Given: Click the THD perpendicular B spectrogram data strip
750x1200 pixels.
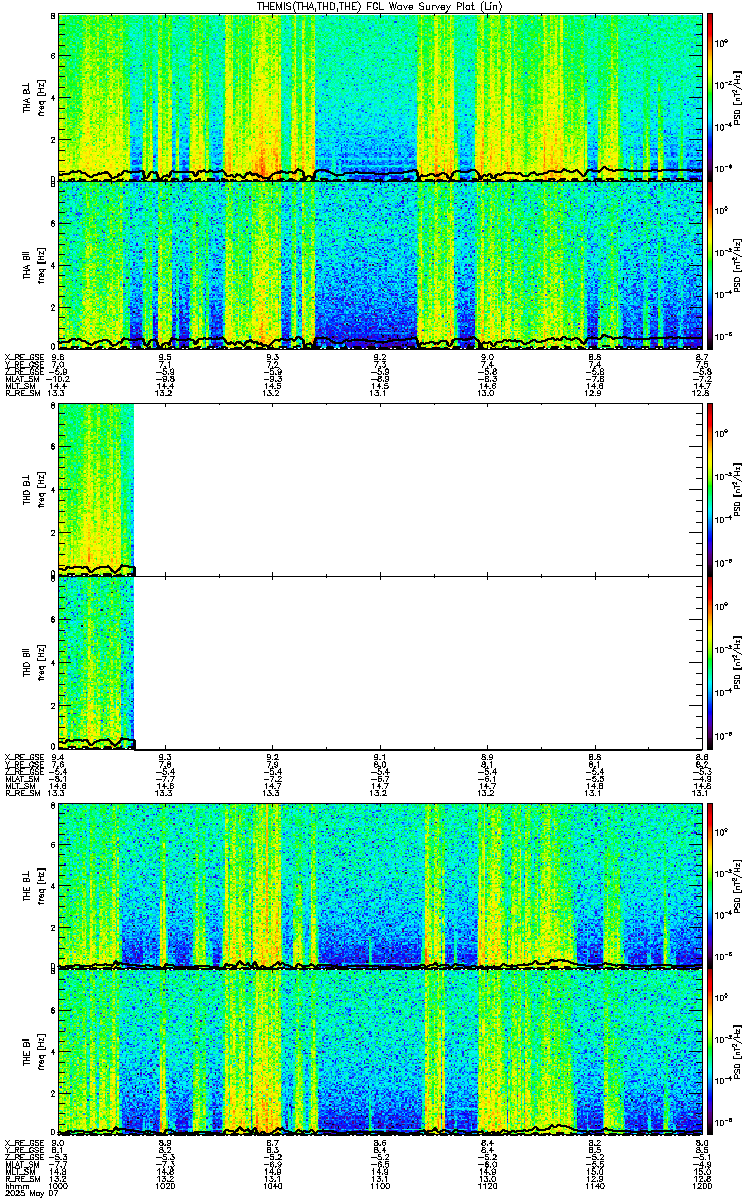Looking at the screenshot, I should tap(96, 490).
